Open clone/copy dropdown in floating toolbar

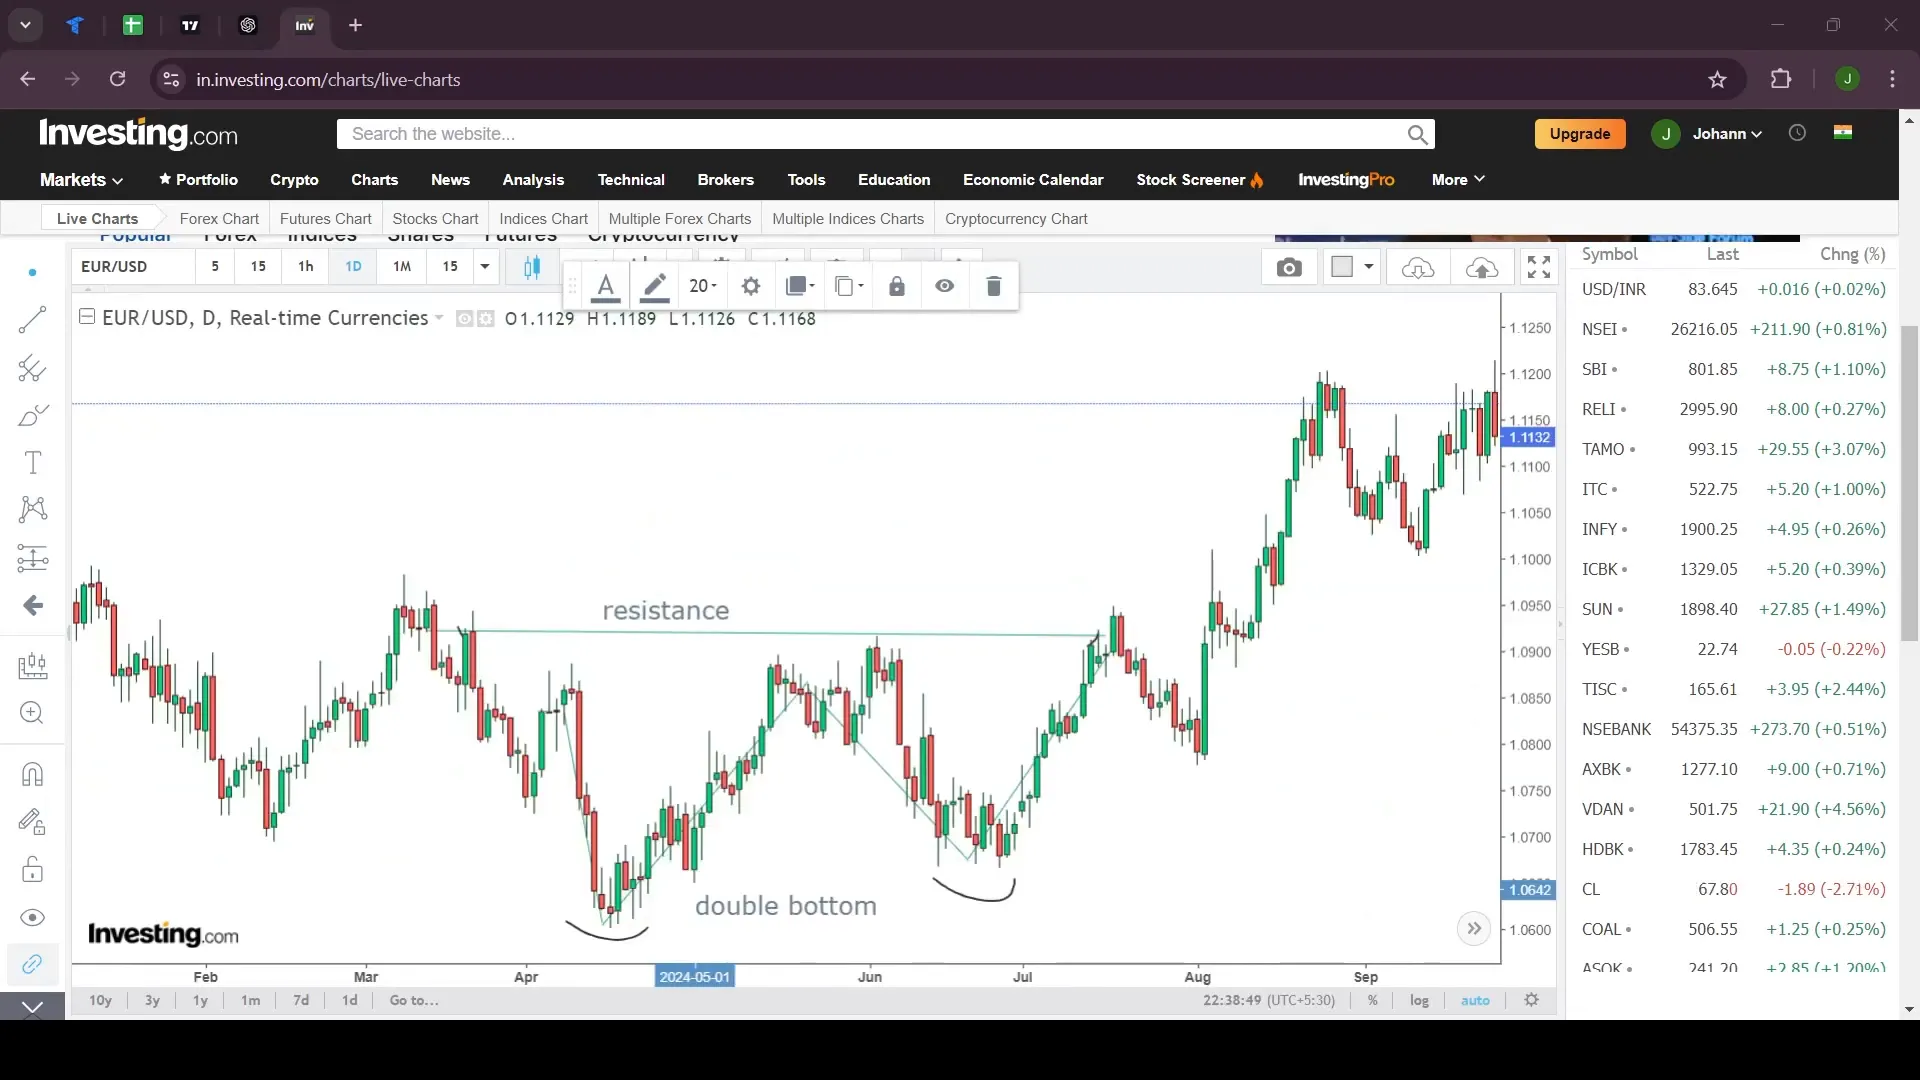pos(849,286)
